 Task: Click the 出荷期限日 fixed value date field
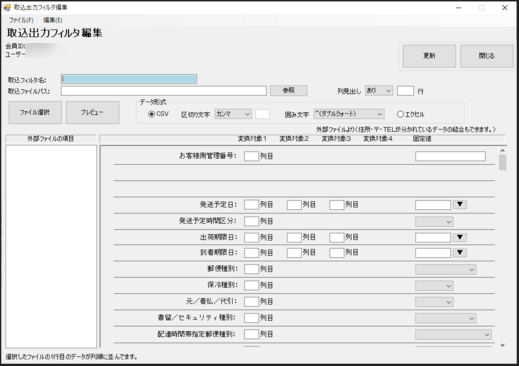433,237
